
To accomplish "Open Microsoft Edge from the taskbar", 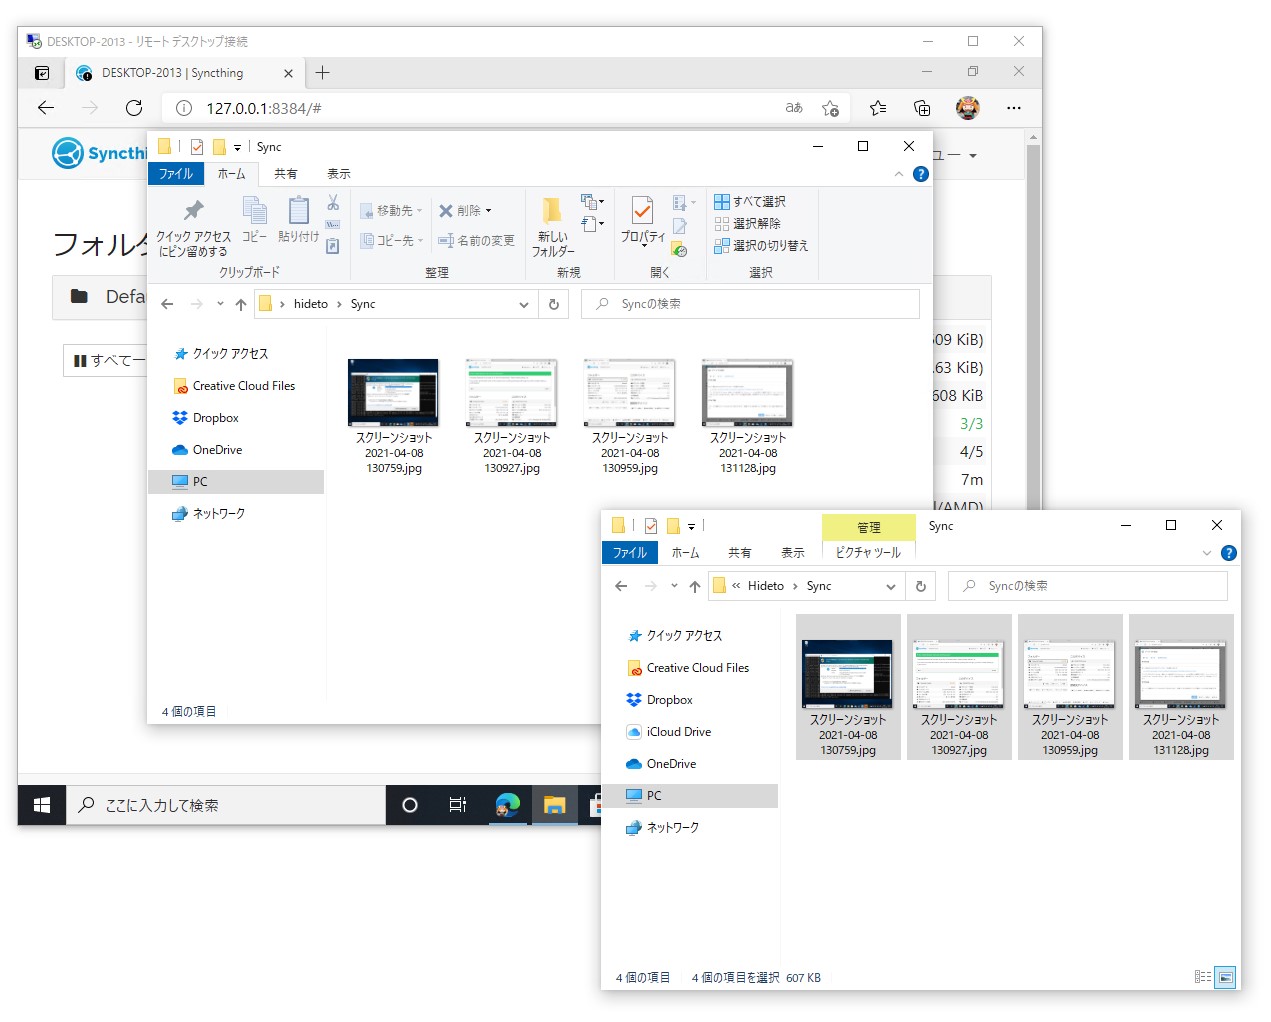I will tap(508, 805).
